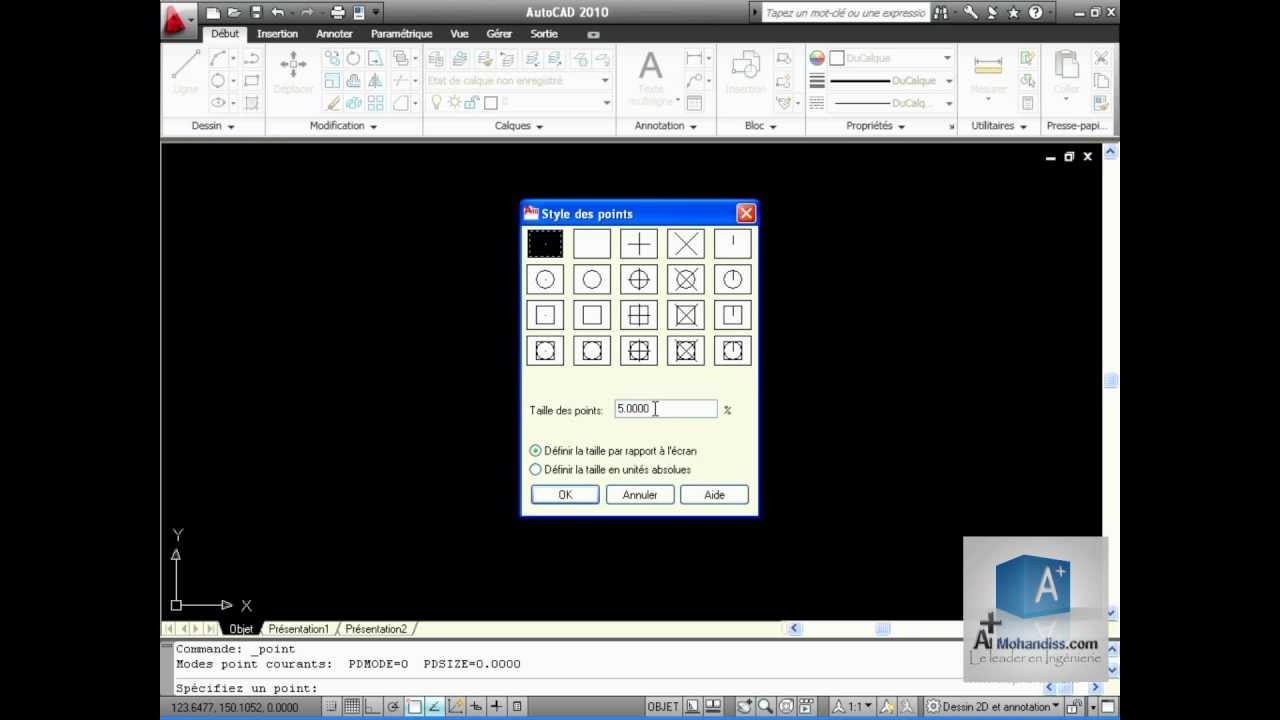This screenshot has width=1280, height=720.
Task: Toggle object snap in status bar
Action: click(x=414, y=707)
